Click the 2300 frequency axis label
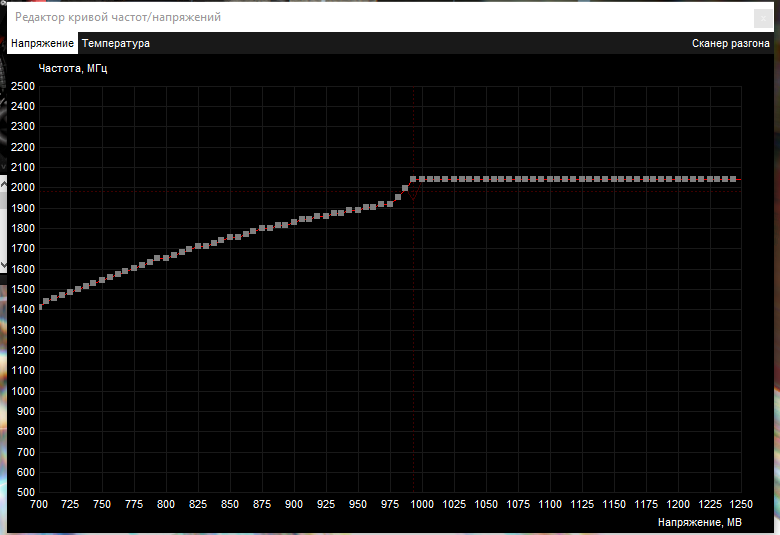The width and height of the screenshot is (780, 535). pyautogui.click(x=23, y=126)
